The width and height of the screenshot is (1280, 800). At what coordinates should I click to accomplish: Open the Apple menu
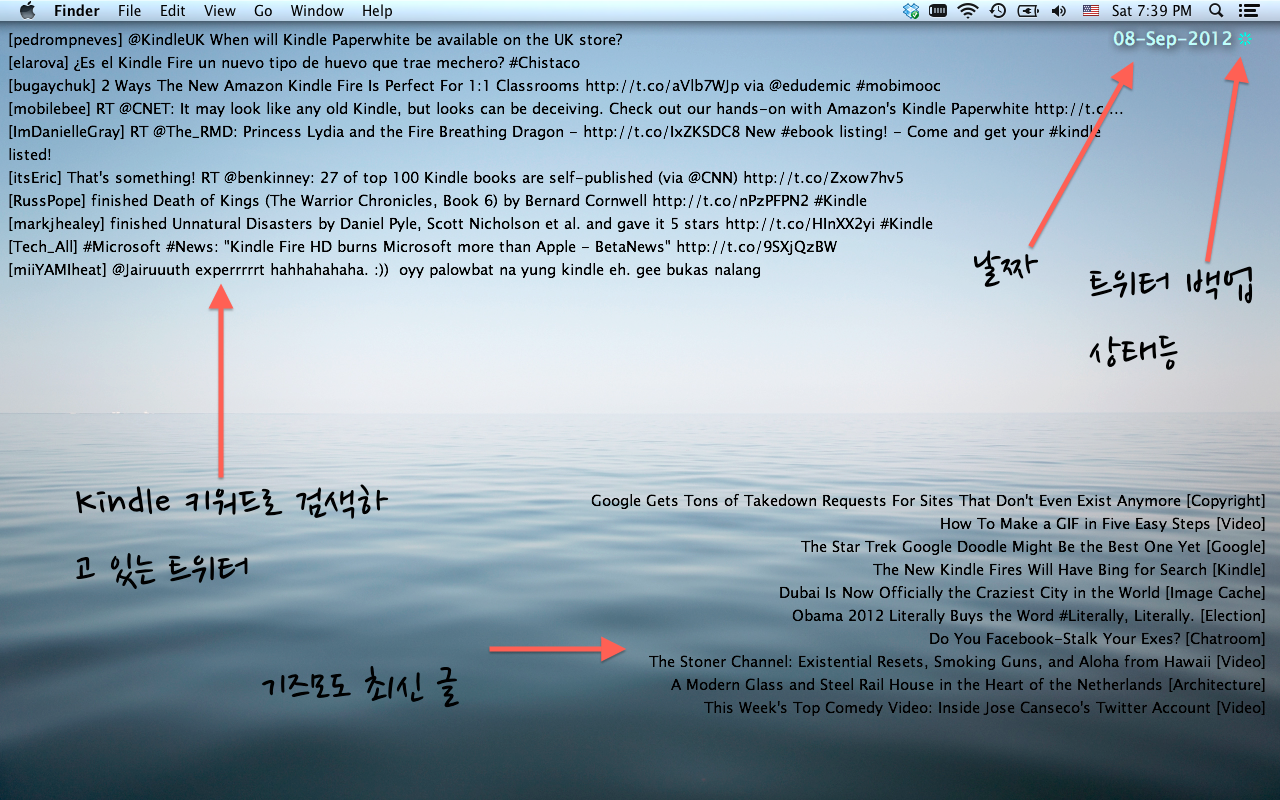(x=27, y=11)
